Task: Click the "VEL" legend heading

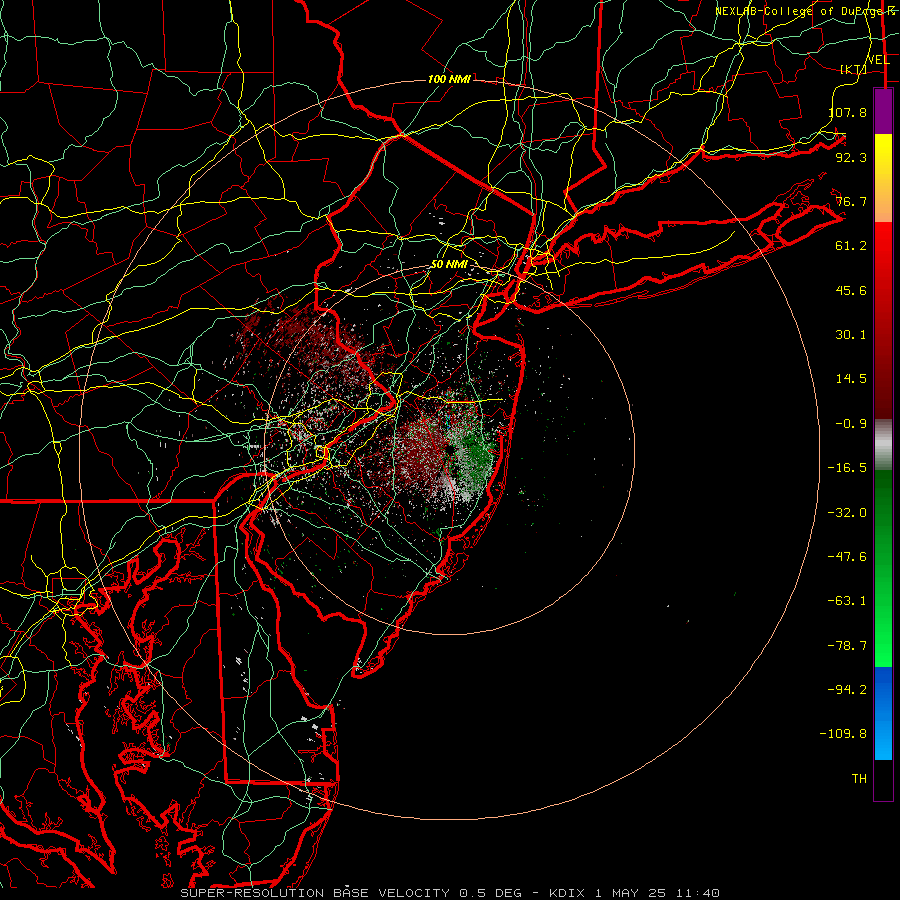Action: [x=878, y=60]
